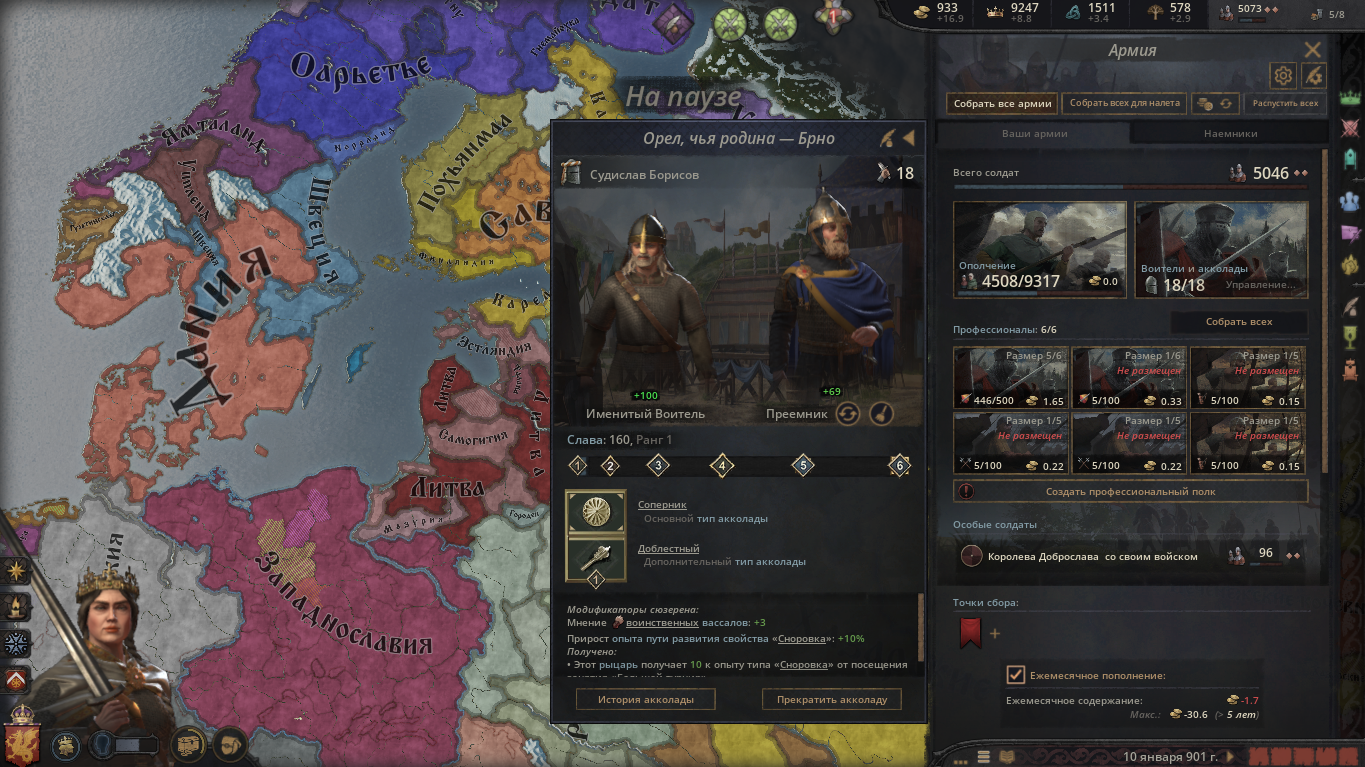Image resolution: width=1365 pixels, height=767 pixels.
Task: Add new rally point plus icon
Action: coord(995,633)
